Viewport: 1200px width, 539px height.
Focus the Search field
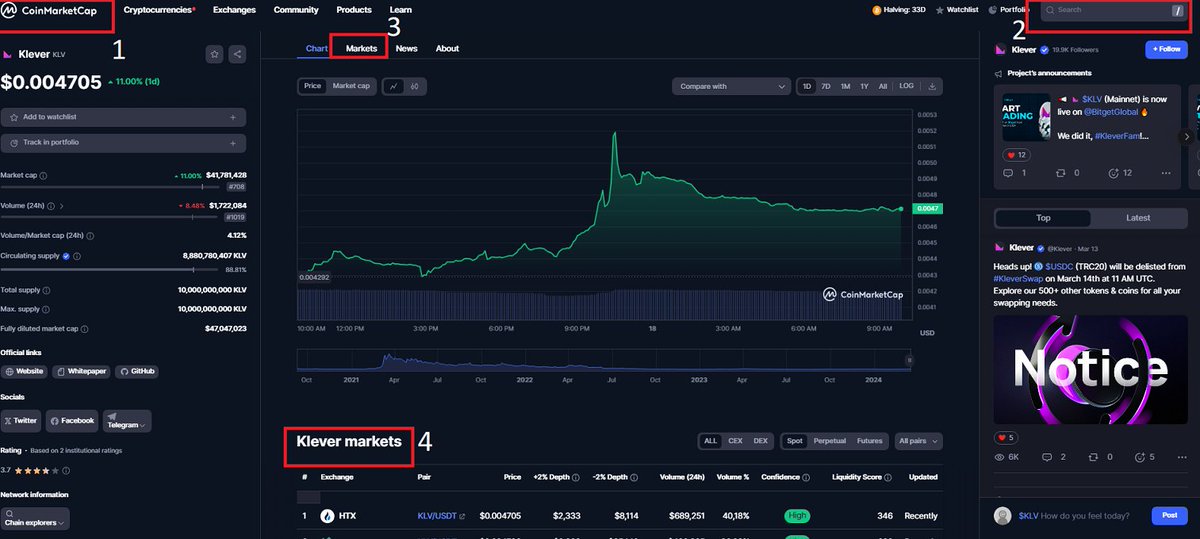pos(1112,10)
